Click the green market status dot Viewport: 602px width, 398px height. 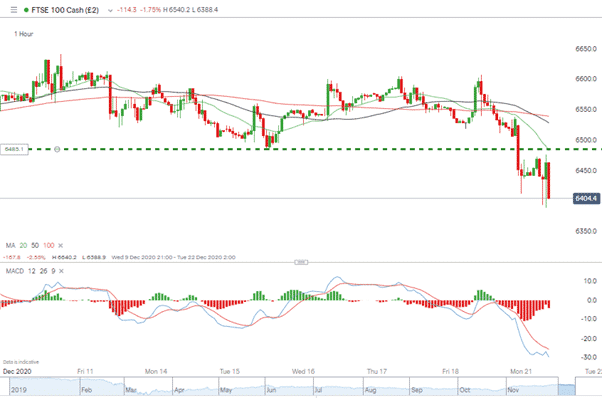[26, 10]
